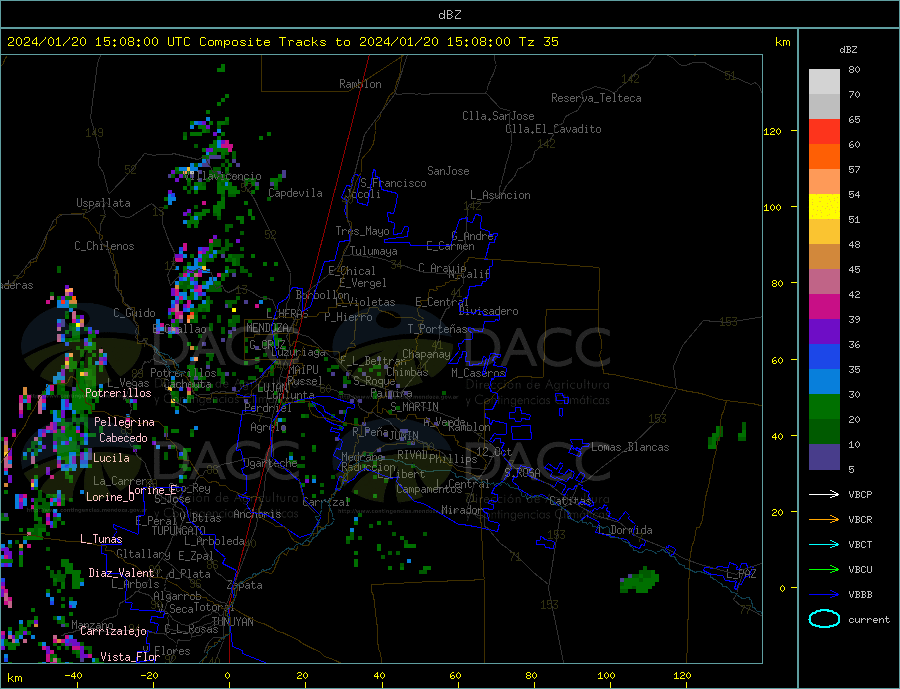Image resolution: width=900 pixels, height=689 pixels.
Task: Click the L_Tunas white label
Action: tap(102, 539)
